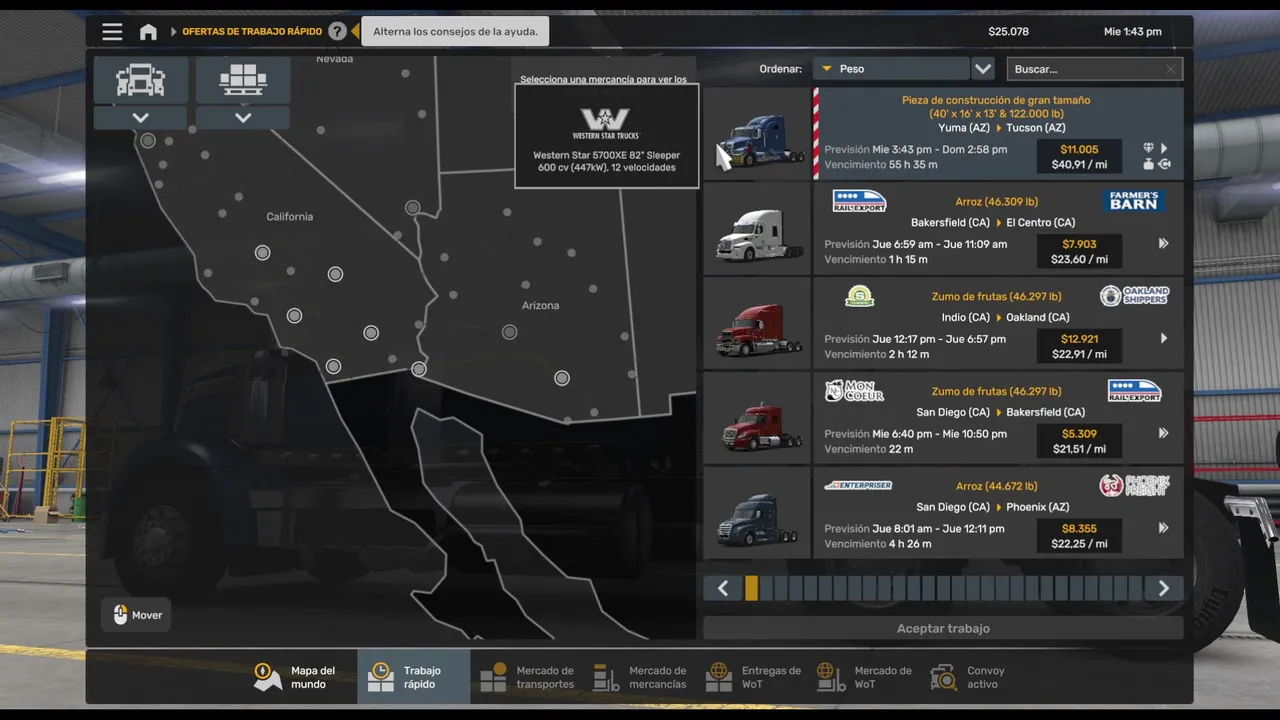Open Convoy activo tab
Screen dimensions: 1280x720
click(x=968, y=677)
